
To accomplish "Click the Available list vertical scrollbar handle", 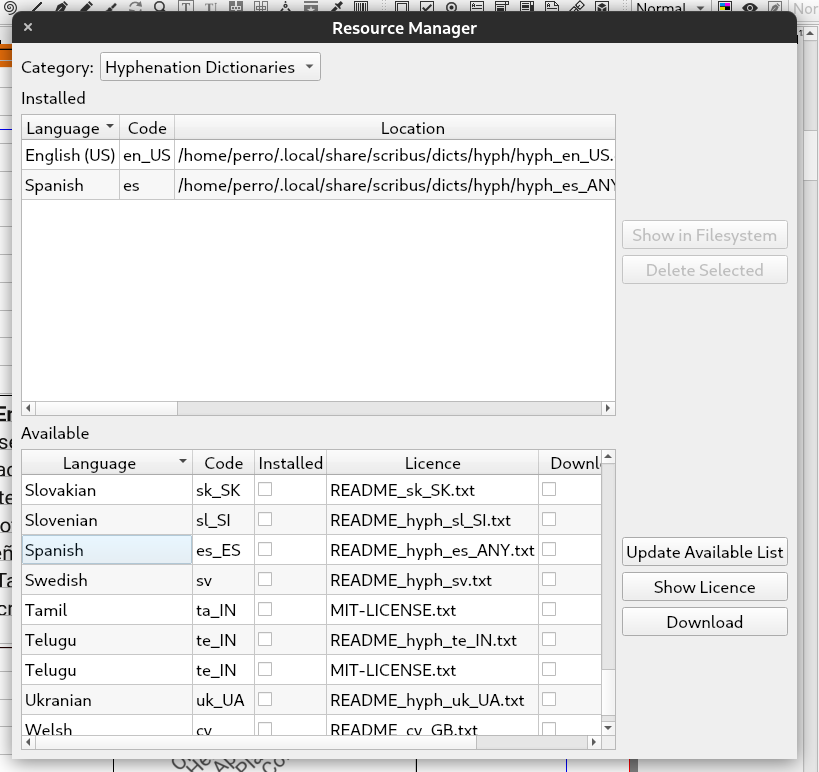I will (608, 565).
